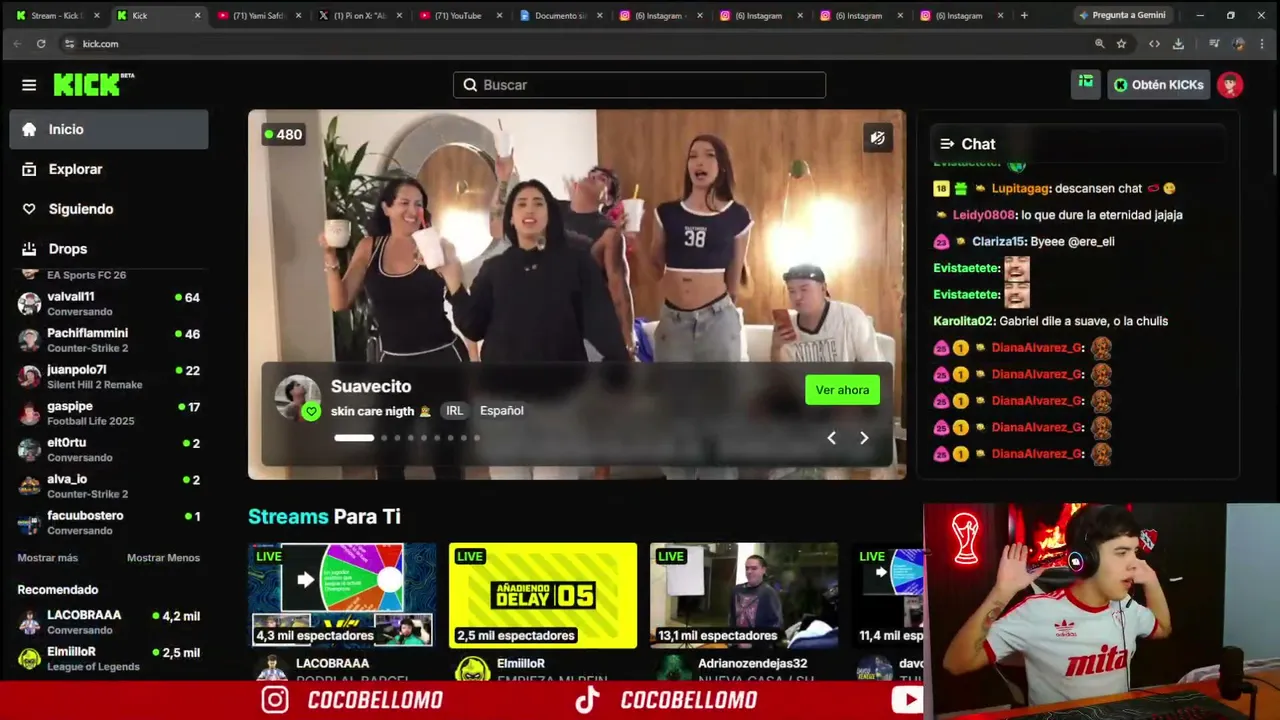
Task: Open browser downloads icon
Action: [x=1178, y=44]
